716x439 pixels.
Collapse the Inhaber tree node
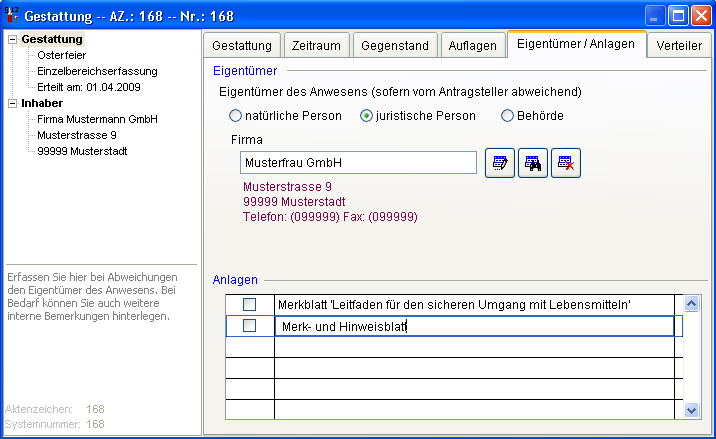pos(12,103)
